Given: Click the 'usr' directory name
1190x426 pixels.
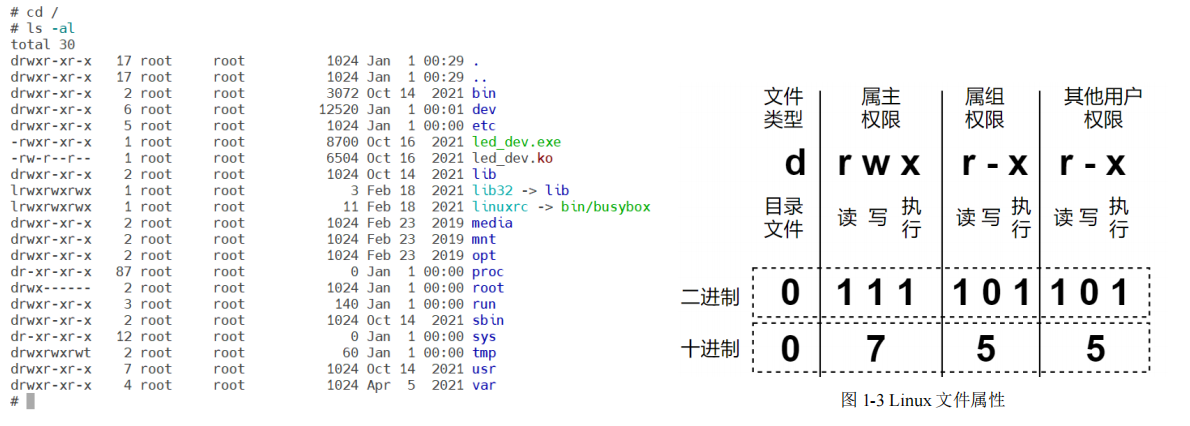Looking at the screenshot, I should click(x=483, y=369).
